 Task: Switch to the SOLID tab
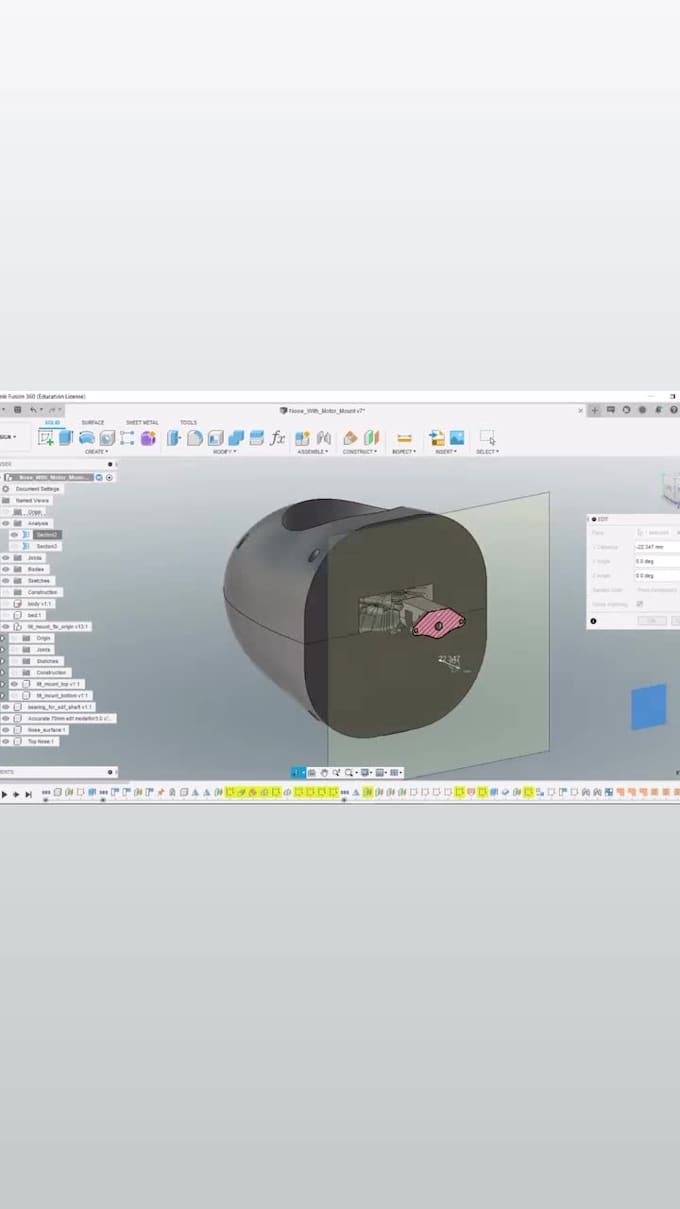click(x=52, y=423)
